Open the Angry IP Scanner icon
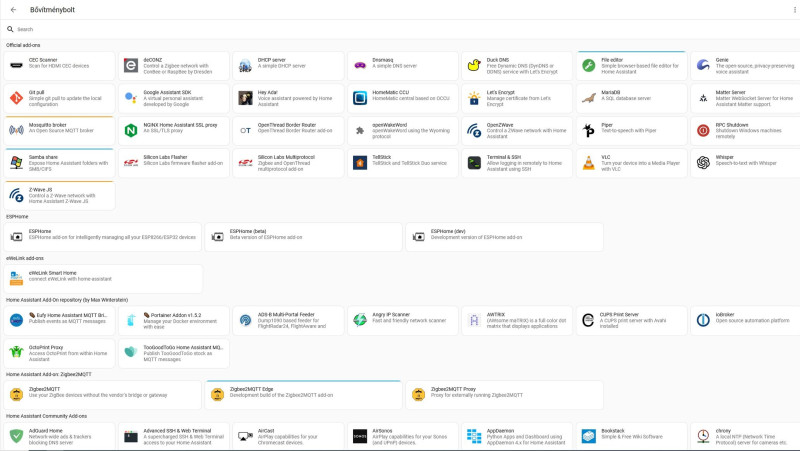 [360, 320]
